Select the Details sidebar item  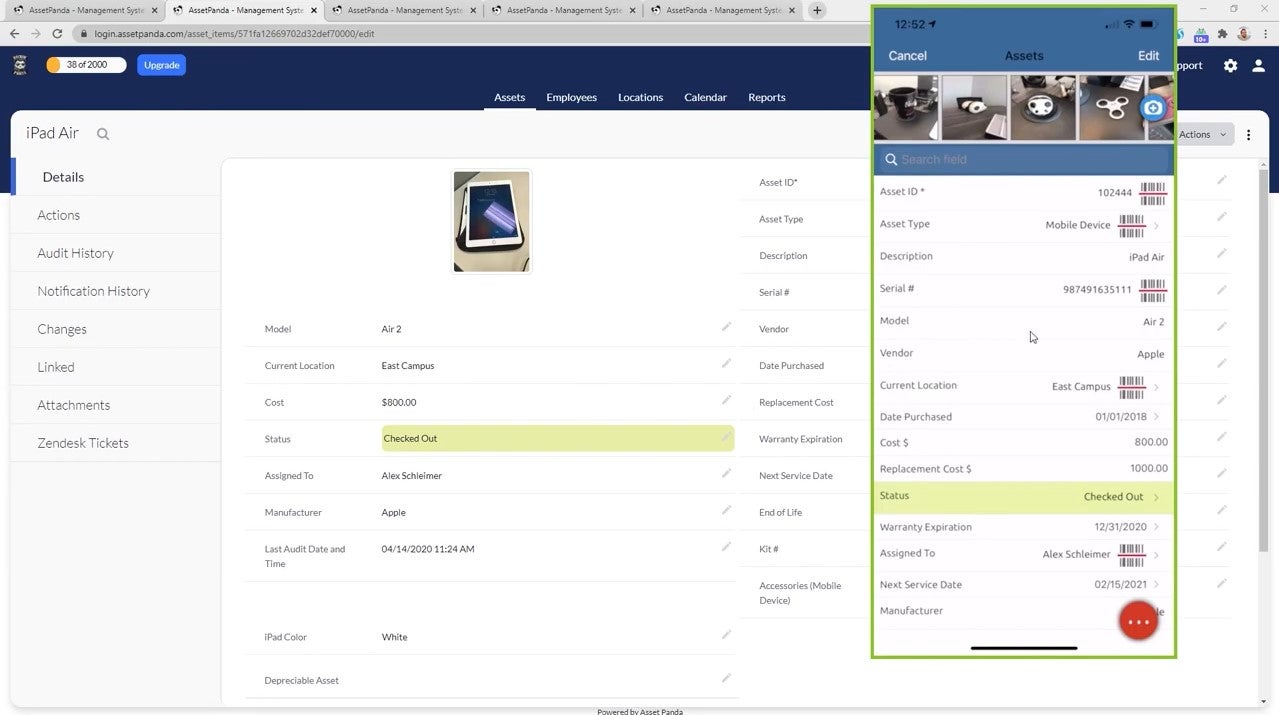tap(115, 177)
